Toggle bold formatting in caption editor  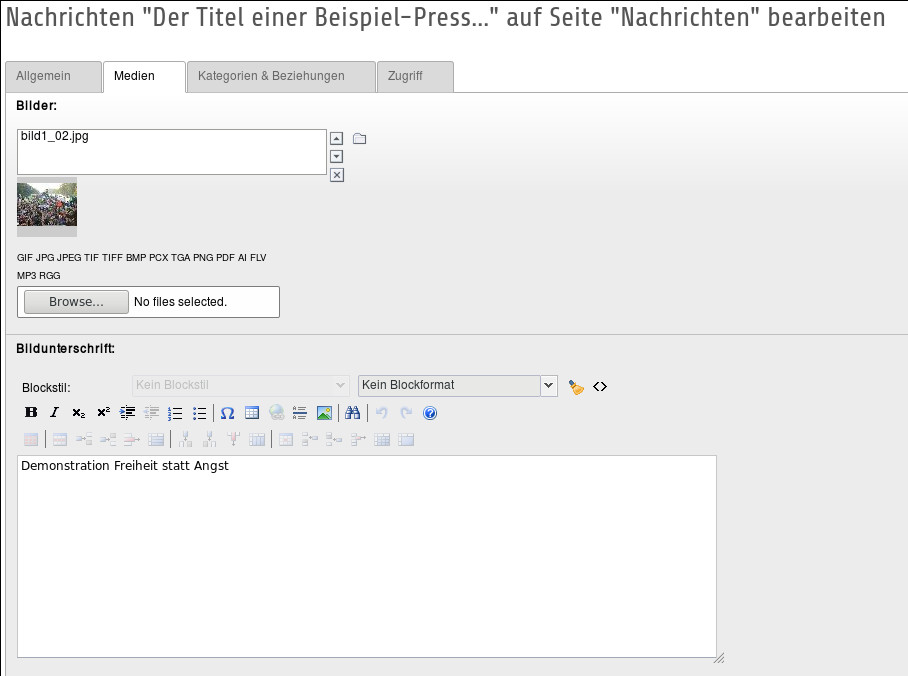click(31, 412)
